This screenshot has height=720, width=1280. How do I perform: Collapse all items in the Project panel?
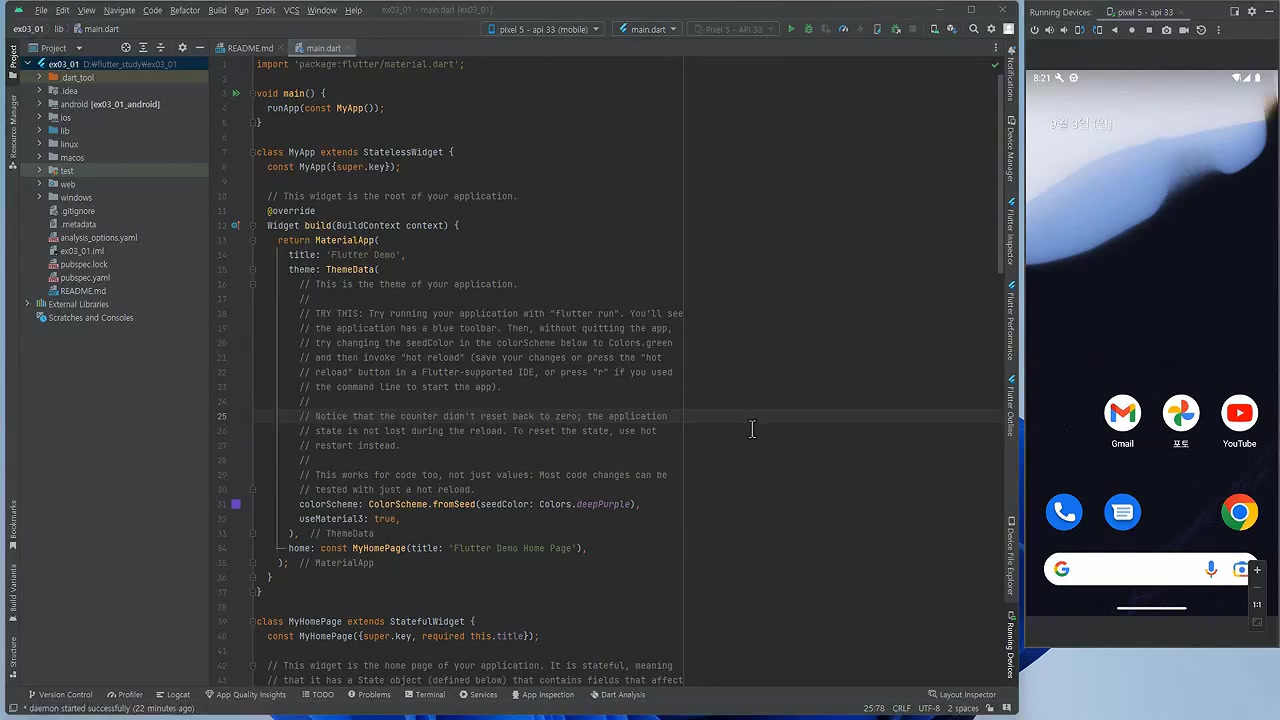click(159, 48)
